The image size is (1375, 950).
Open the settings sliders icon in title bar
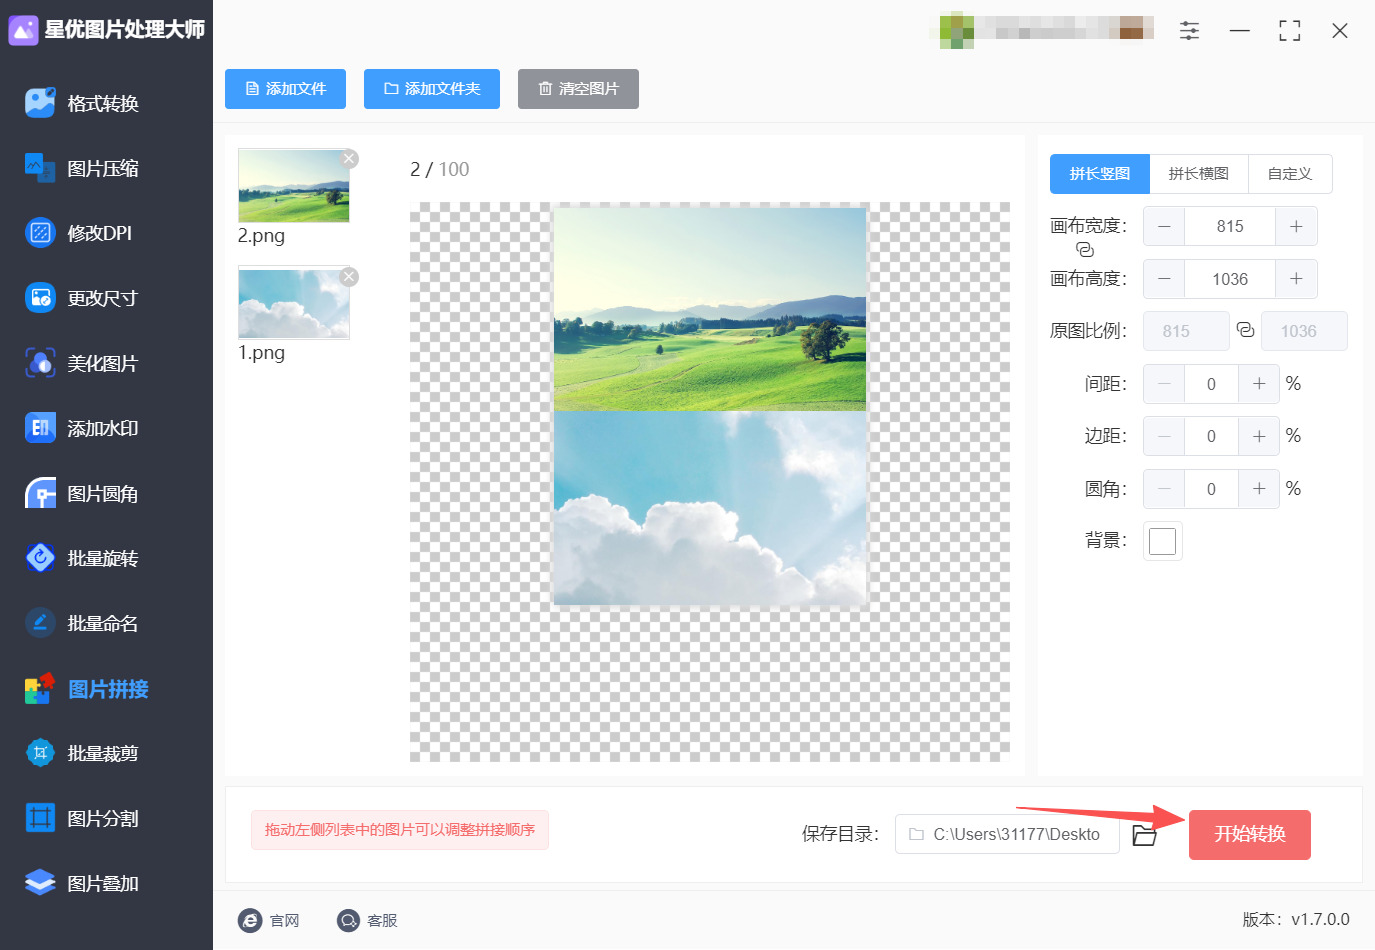coord(1189,31)
